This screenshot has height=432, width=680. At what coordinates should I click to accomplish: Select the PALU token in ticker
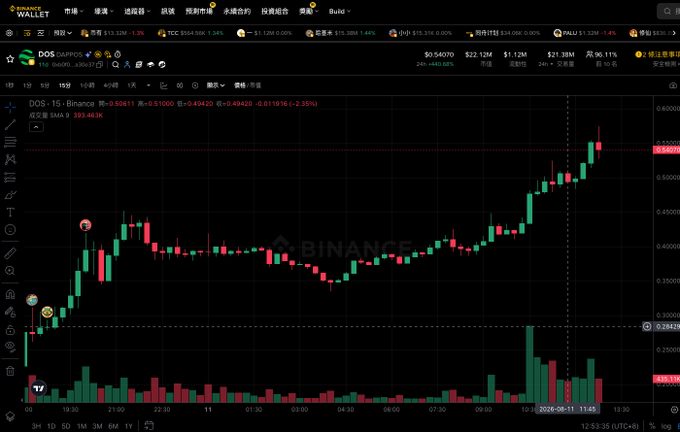(x=585, y=33)
